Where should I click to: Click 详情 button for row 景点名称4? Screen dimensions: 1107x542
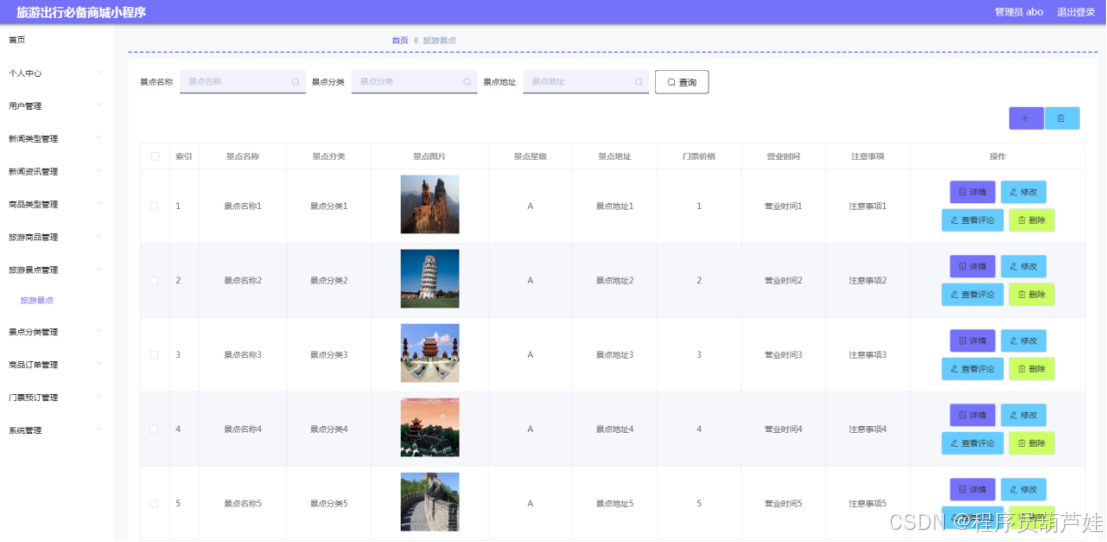pos(972,415)
